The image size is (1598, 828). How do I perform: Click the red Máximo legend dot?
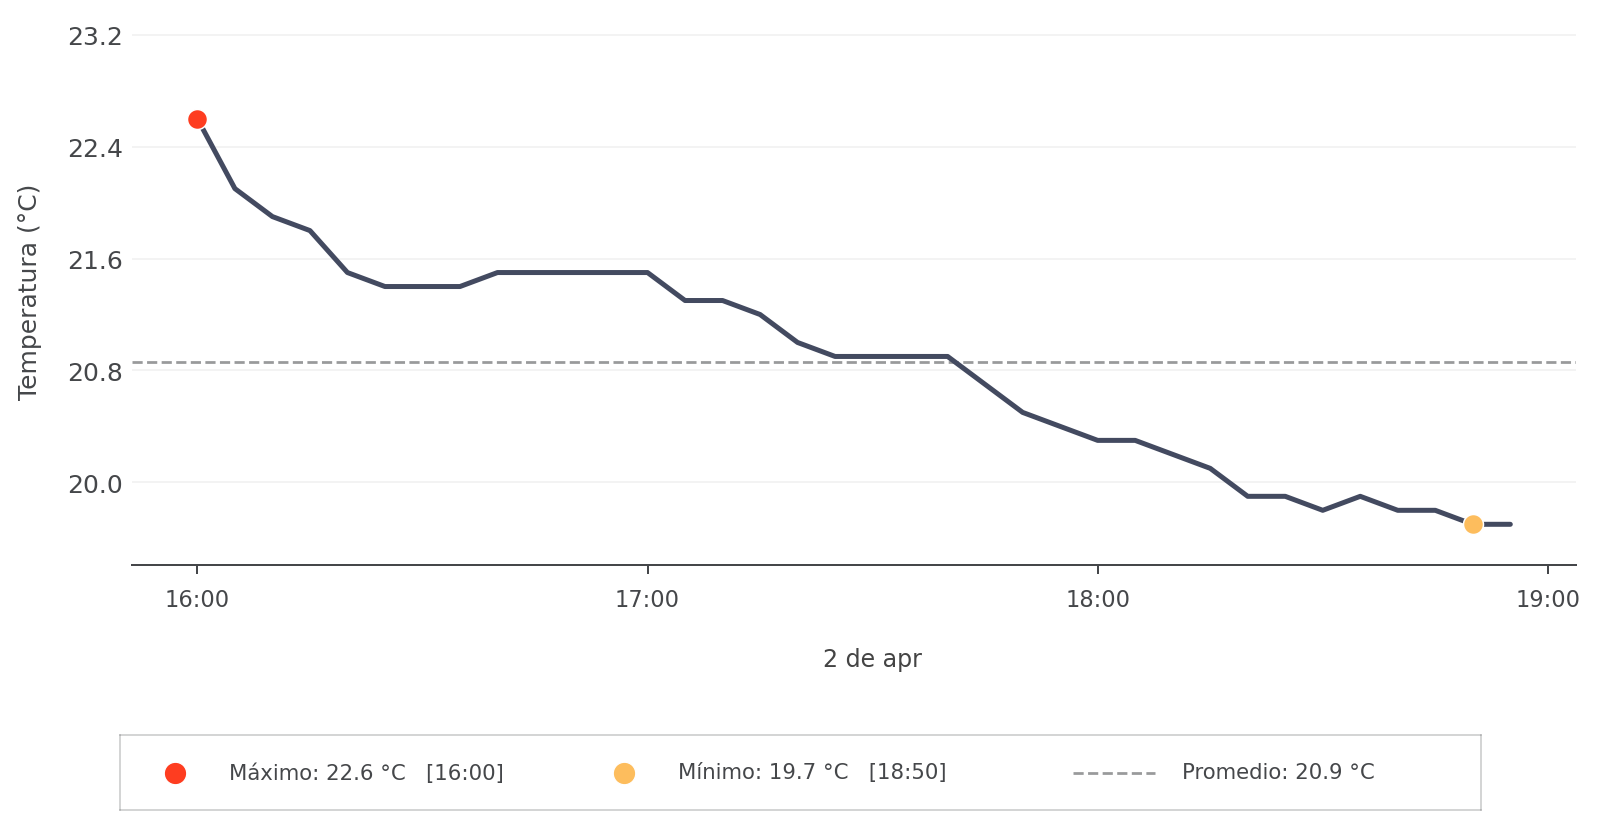(175, 773)
